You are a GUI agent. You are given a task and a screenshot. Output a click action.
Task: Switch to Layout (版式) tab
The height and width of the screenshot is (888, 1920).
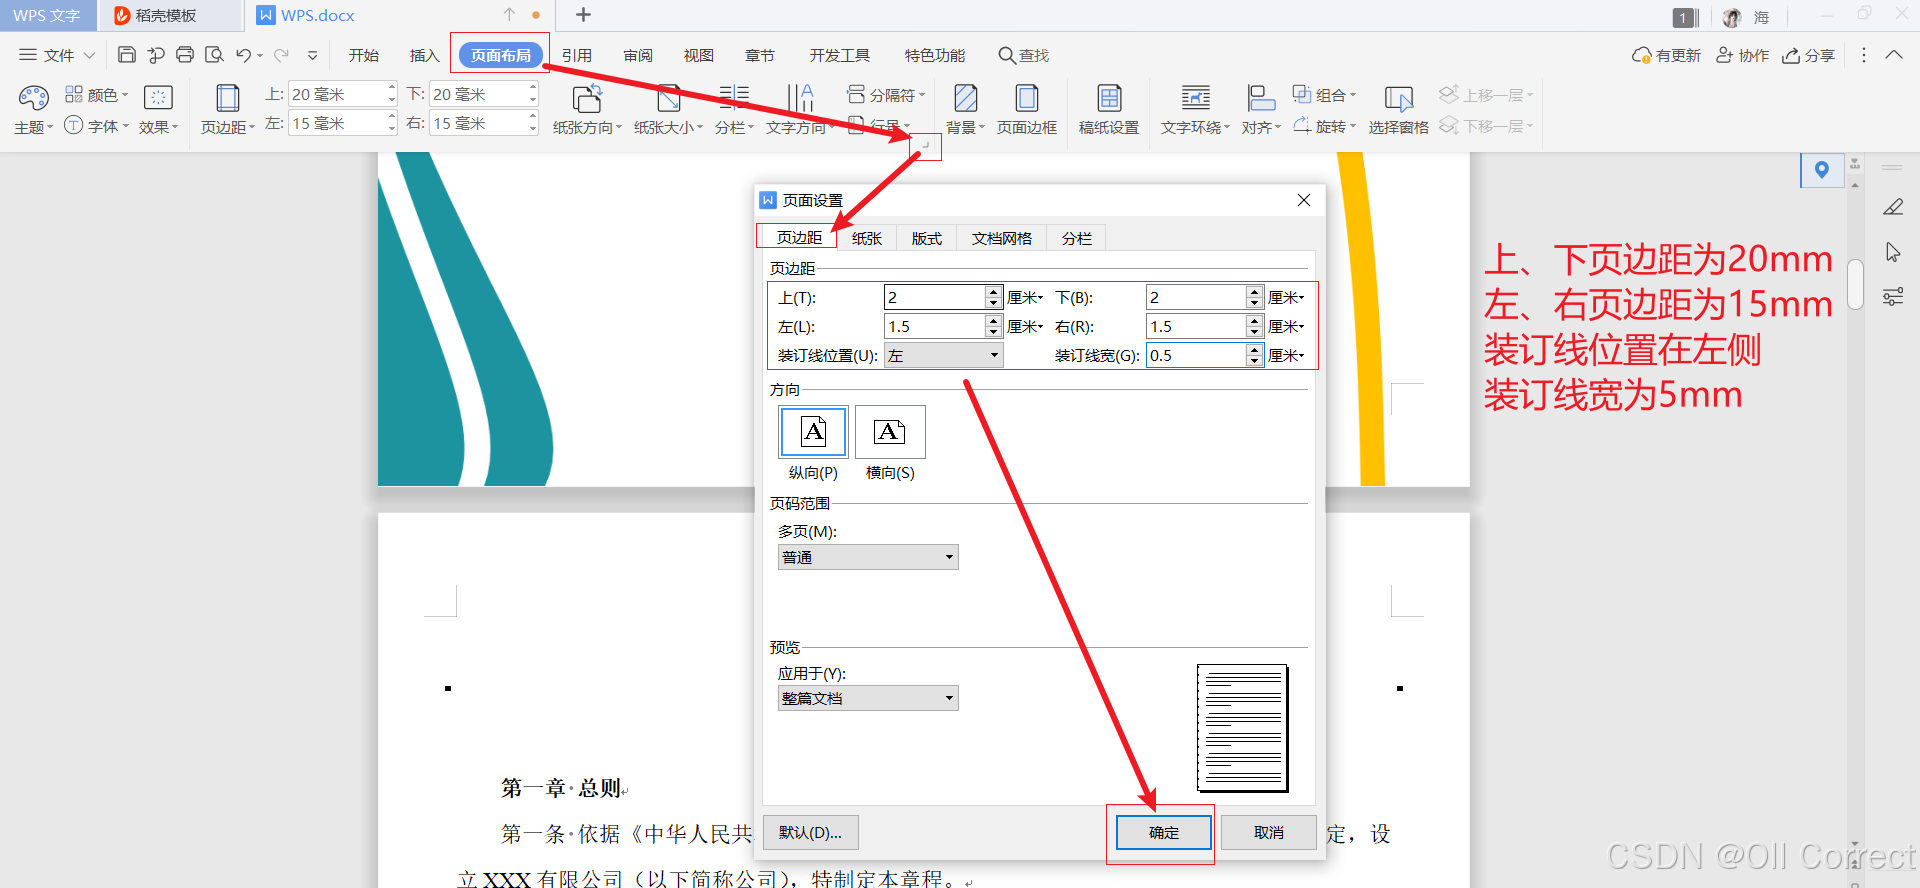click(x=926, y=238)
